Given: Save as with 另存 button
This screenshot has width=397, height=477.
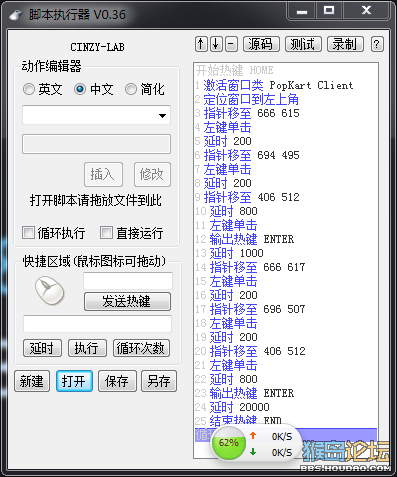Looking at the screenshot, I should click(159, 381).
